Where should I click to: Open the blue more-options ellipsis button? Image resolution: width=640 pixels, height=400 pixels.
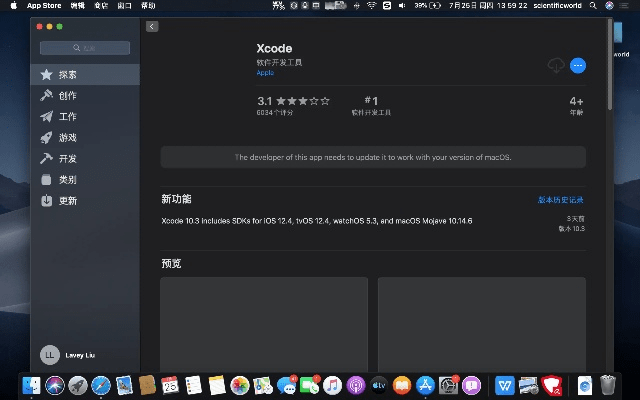pyautogui.click(x=578, y=65)
